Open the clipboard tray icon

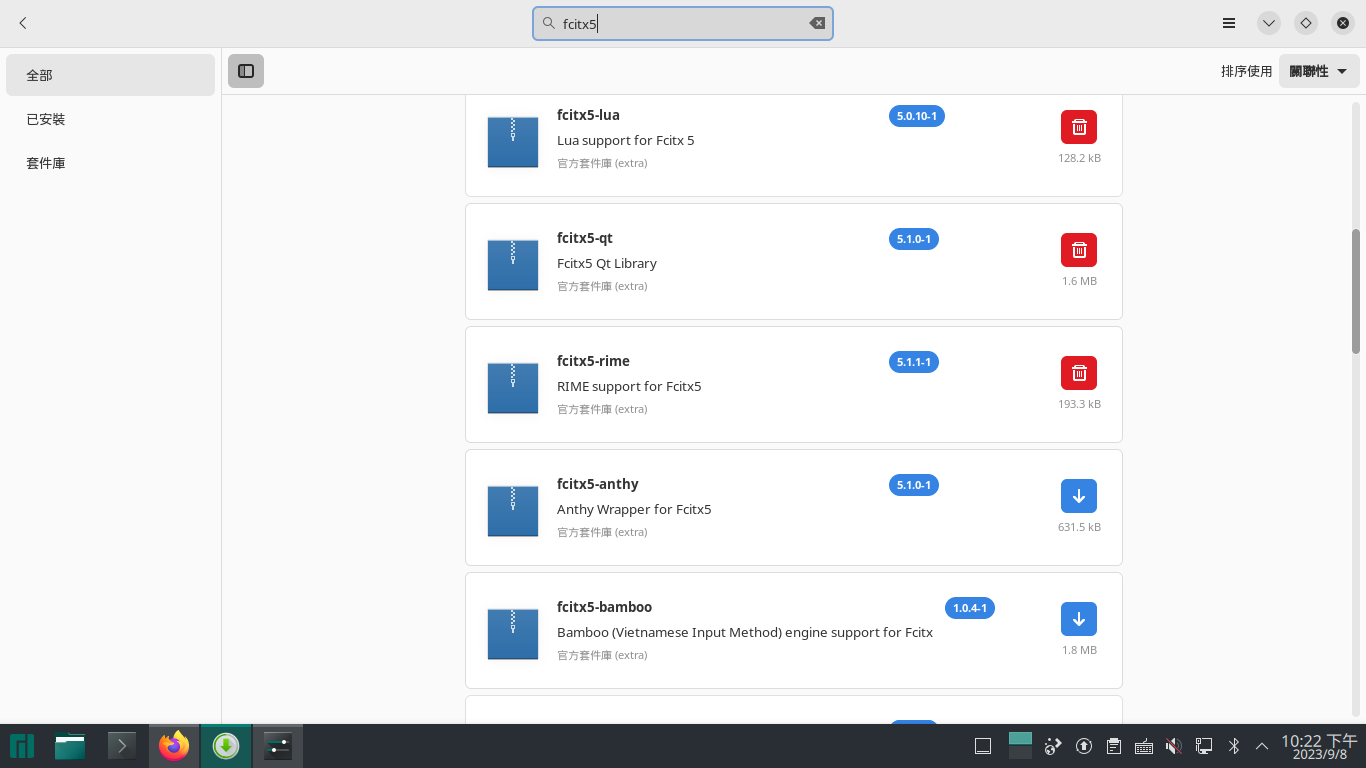pos(1113,746)
